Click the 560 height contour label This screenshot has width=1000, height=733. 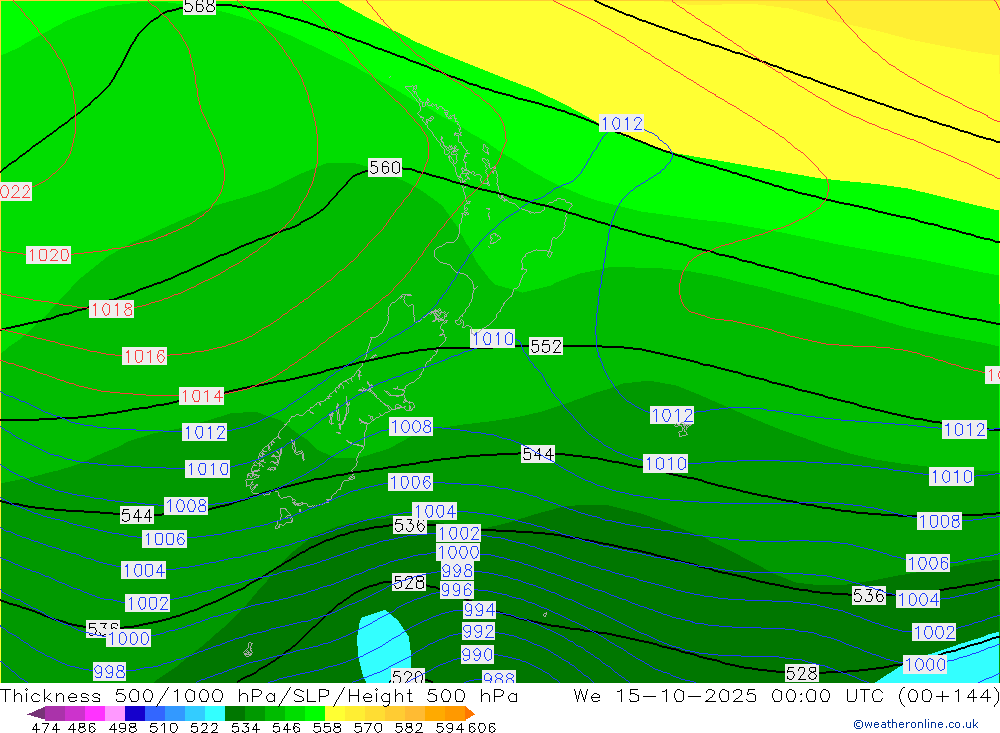(x=385, y=168)
